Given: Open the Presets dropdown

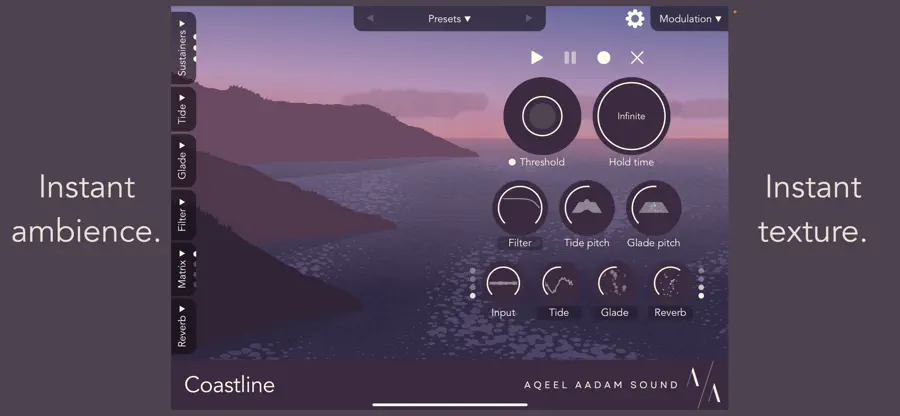Looking at the screenshot, I should 449,19.
